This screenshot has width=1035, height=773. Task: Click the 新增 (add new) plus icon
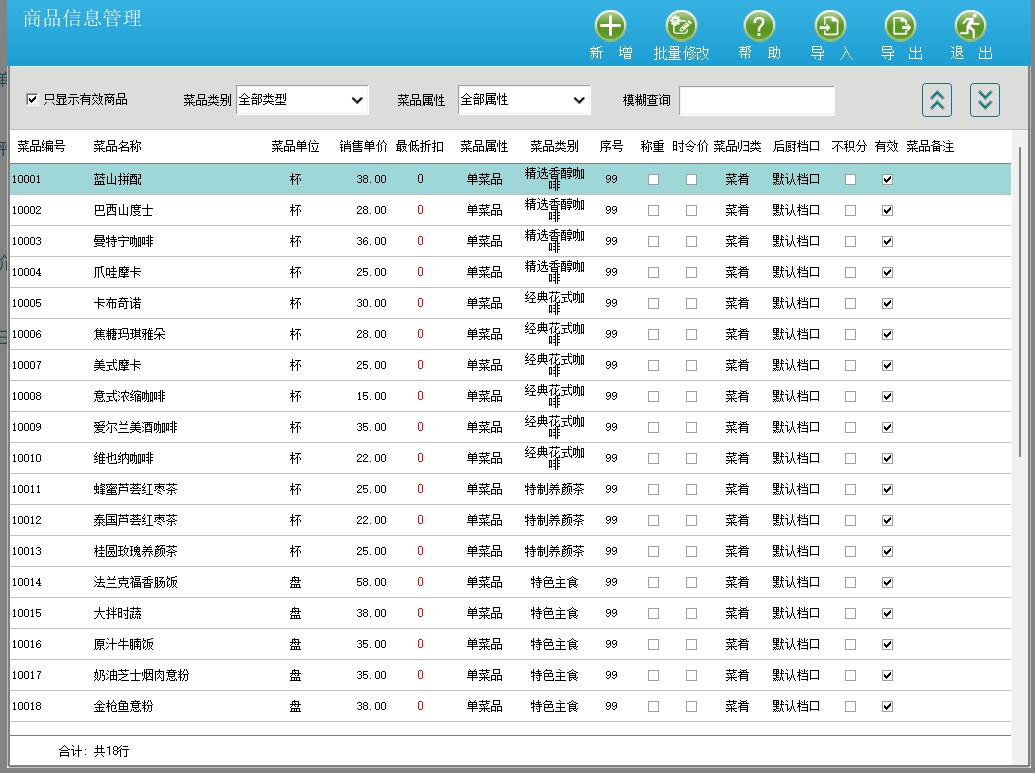(x=610, y=27)
